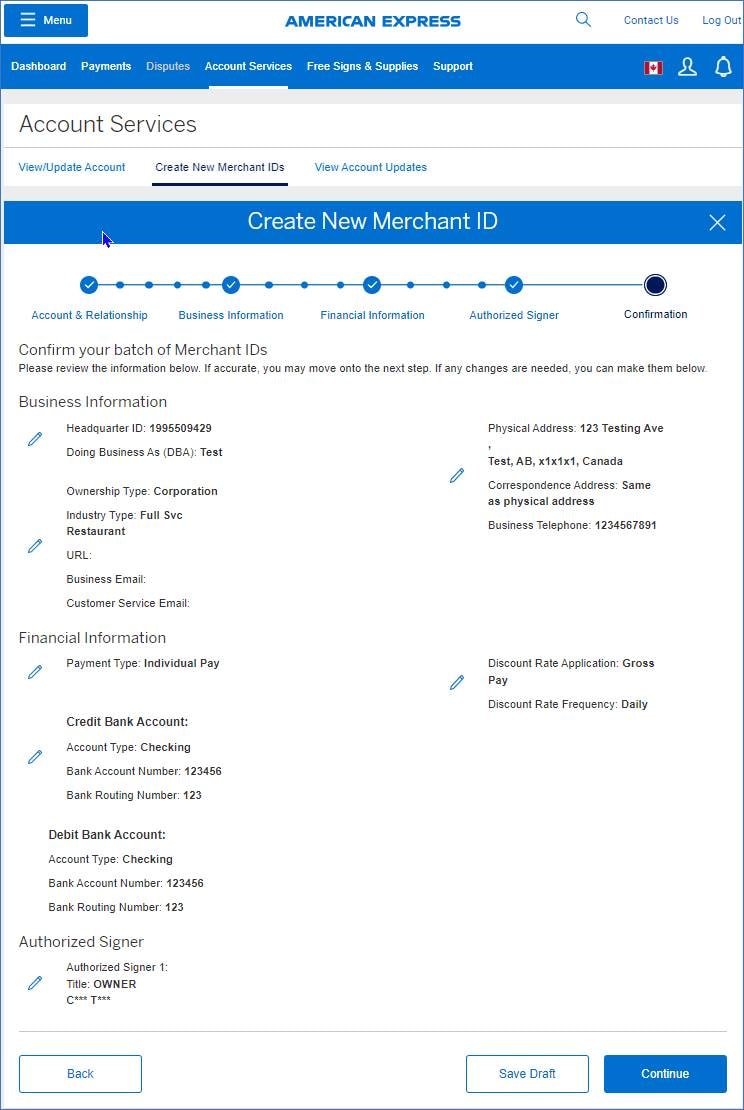This screenshot has height=1110, width=744.
Task: Click the Debit Bank Account heading
Action: tap(107, 835)
